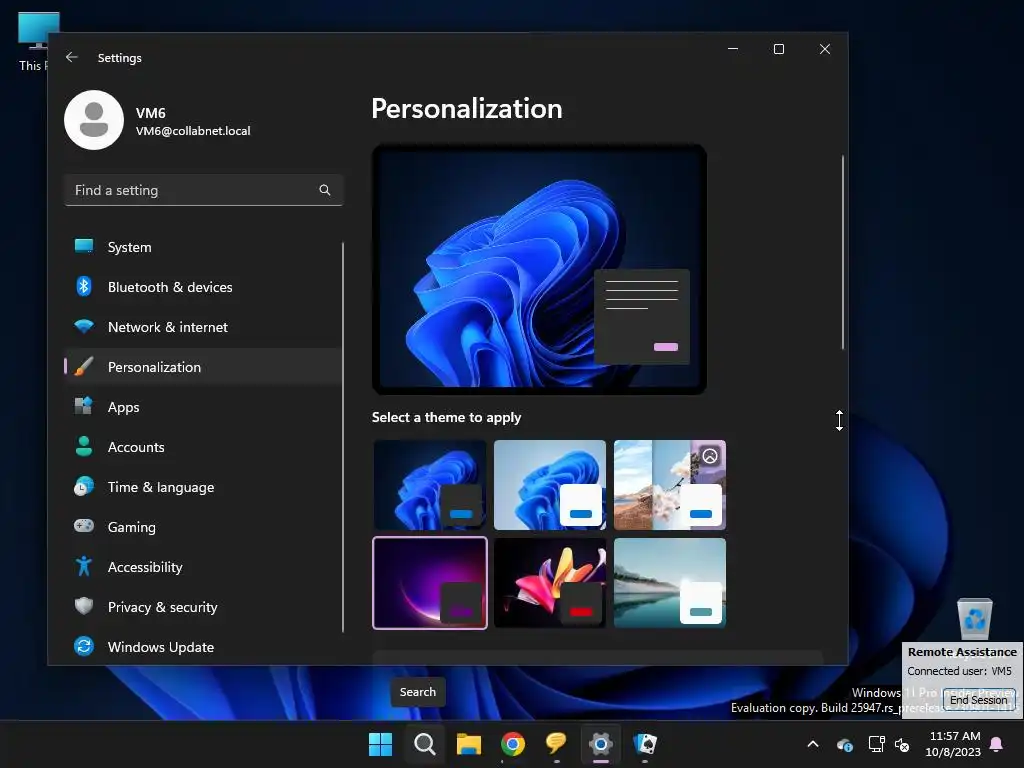1024x768 pixels.
Task: Click the desktop preview image
Action: tap(539, 269)
